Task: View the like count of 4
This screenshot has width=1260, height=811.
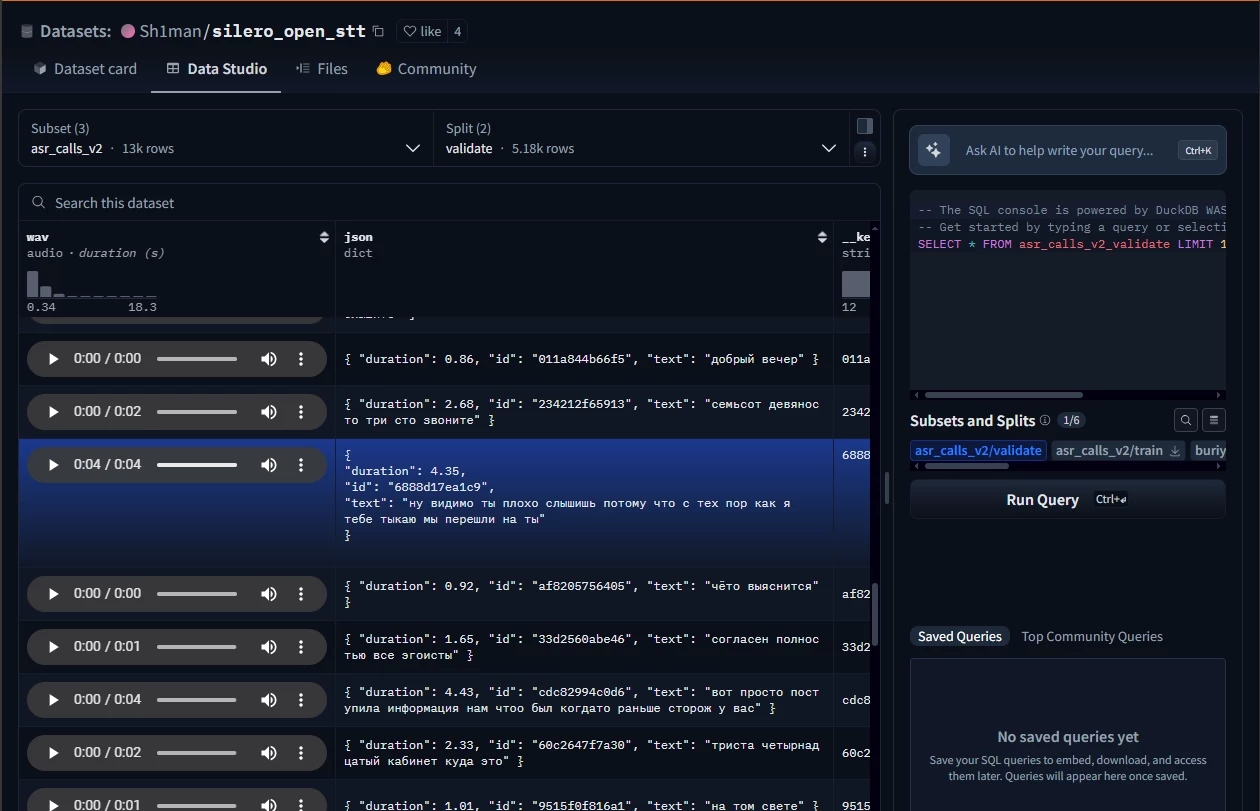Action: coord(457,31)
